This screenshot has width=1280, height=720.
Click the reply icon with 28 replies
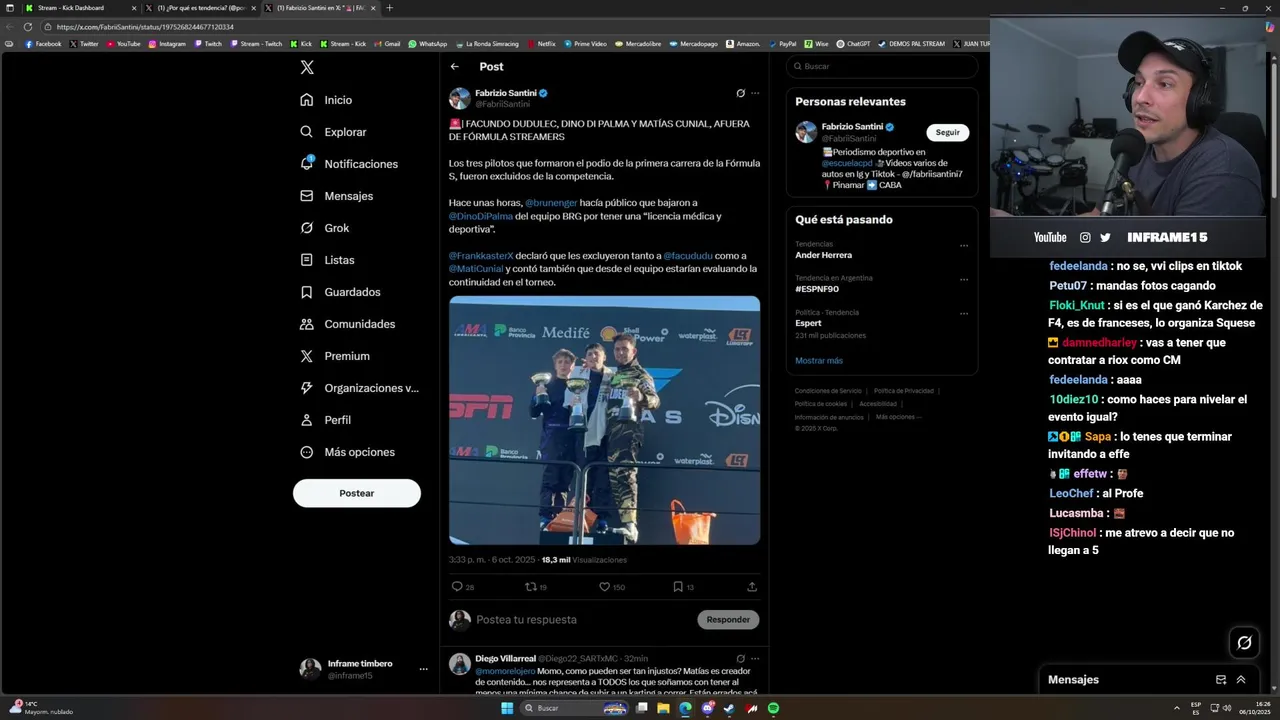coord(457,587)
